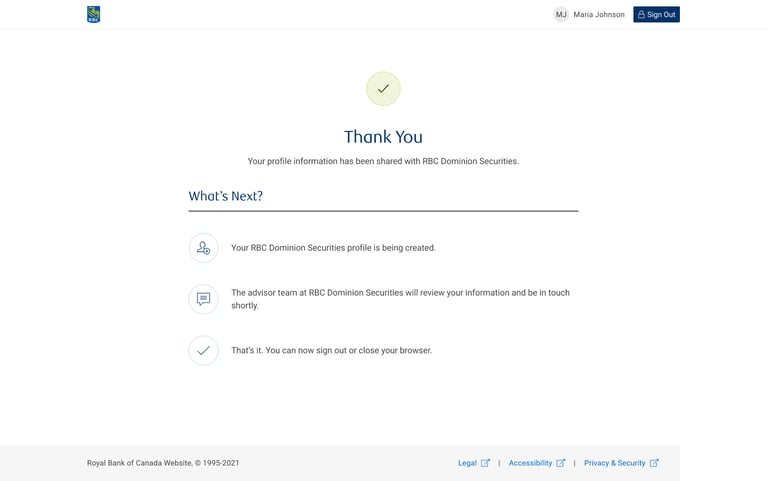768x481 pixels.
Task: Click the What's Next? section heading
Action: 226,196
